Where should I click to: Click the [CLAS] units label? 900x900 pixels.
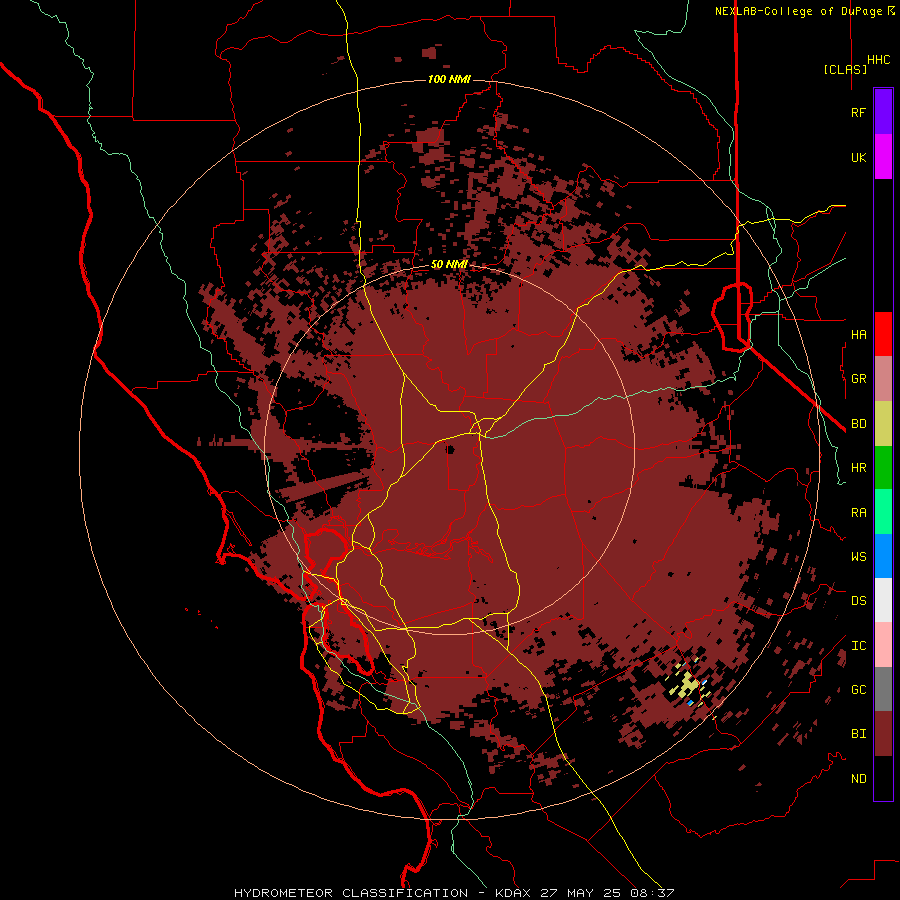tap(845, 69)
